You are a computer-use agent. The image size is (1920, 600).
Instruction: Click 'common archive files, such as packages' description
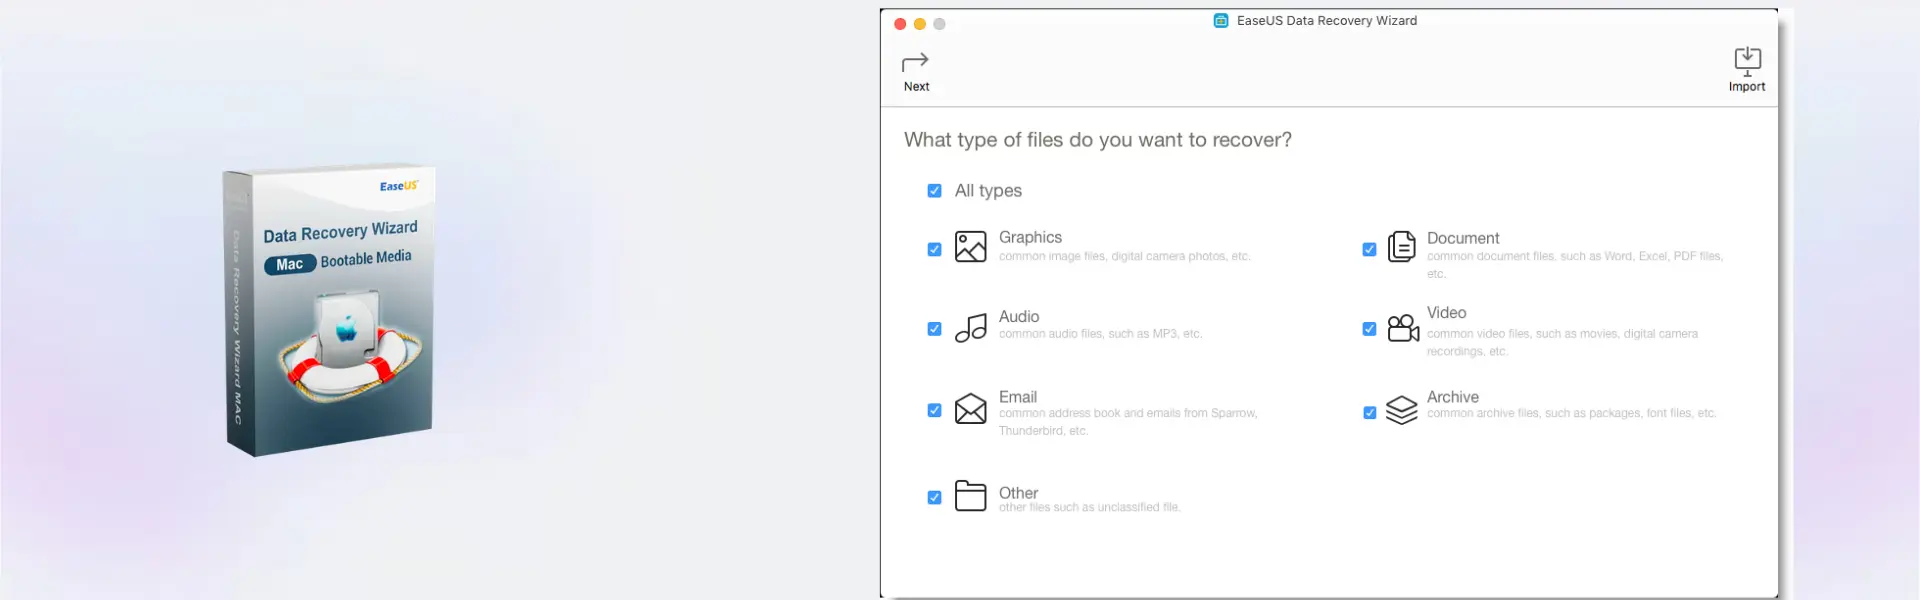pos(1571,413)
